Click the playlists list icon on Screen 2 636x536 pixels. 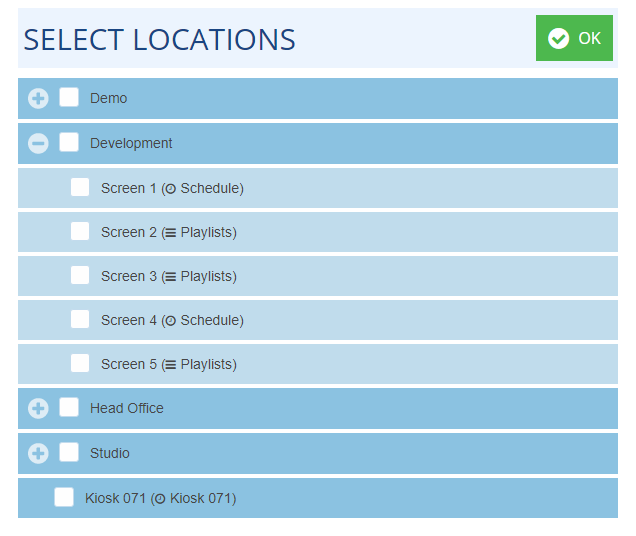(170, 232)
